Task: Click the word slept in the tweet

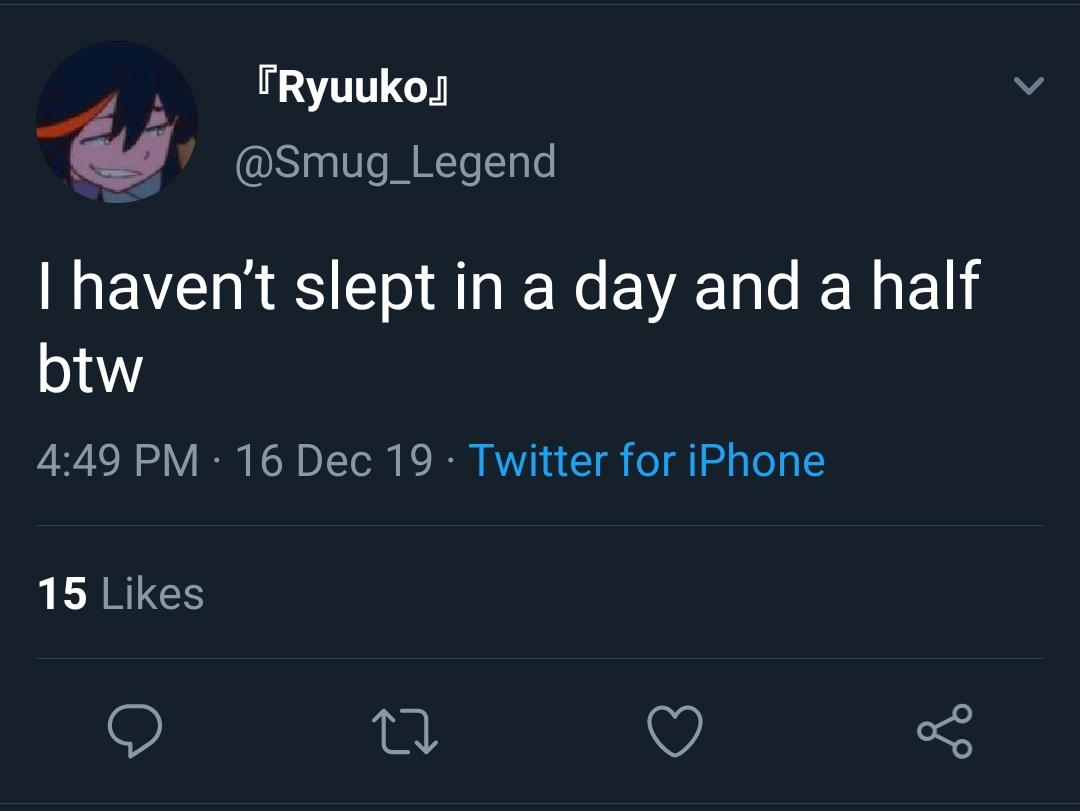Action: click(365, 289)
